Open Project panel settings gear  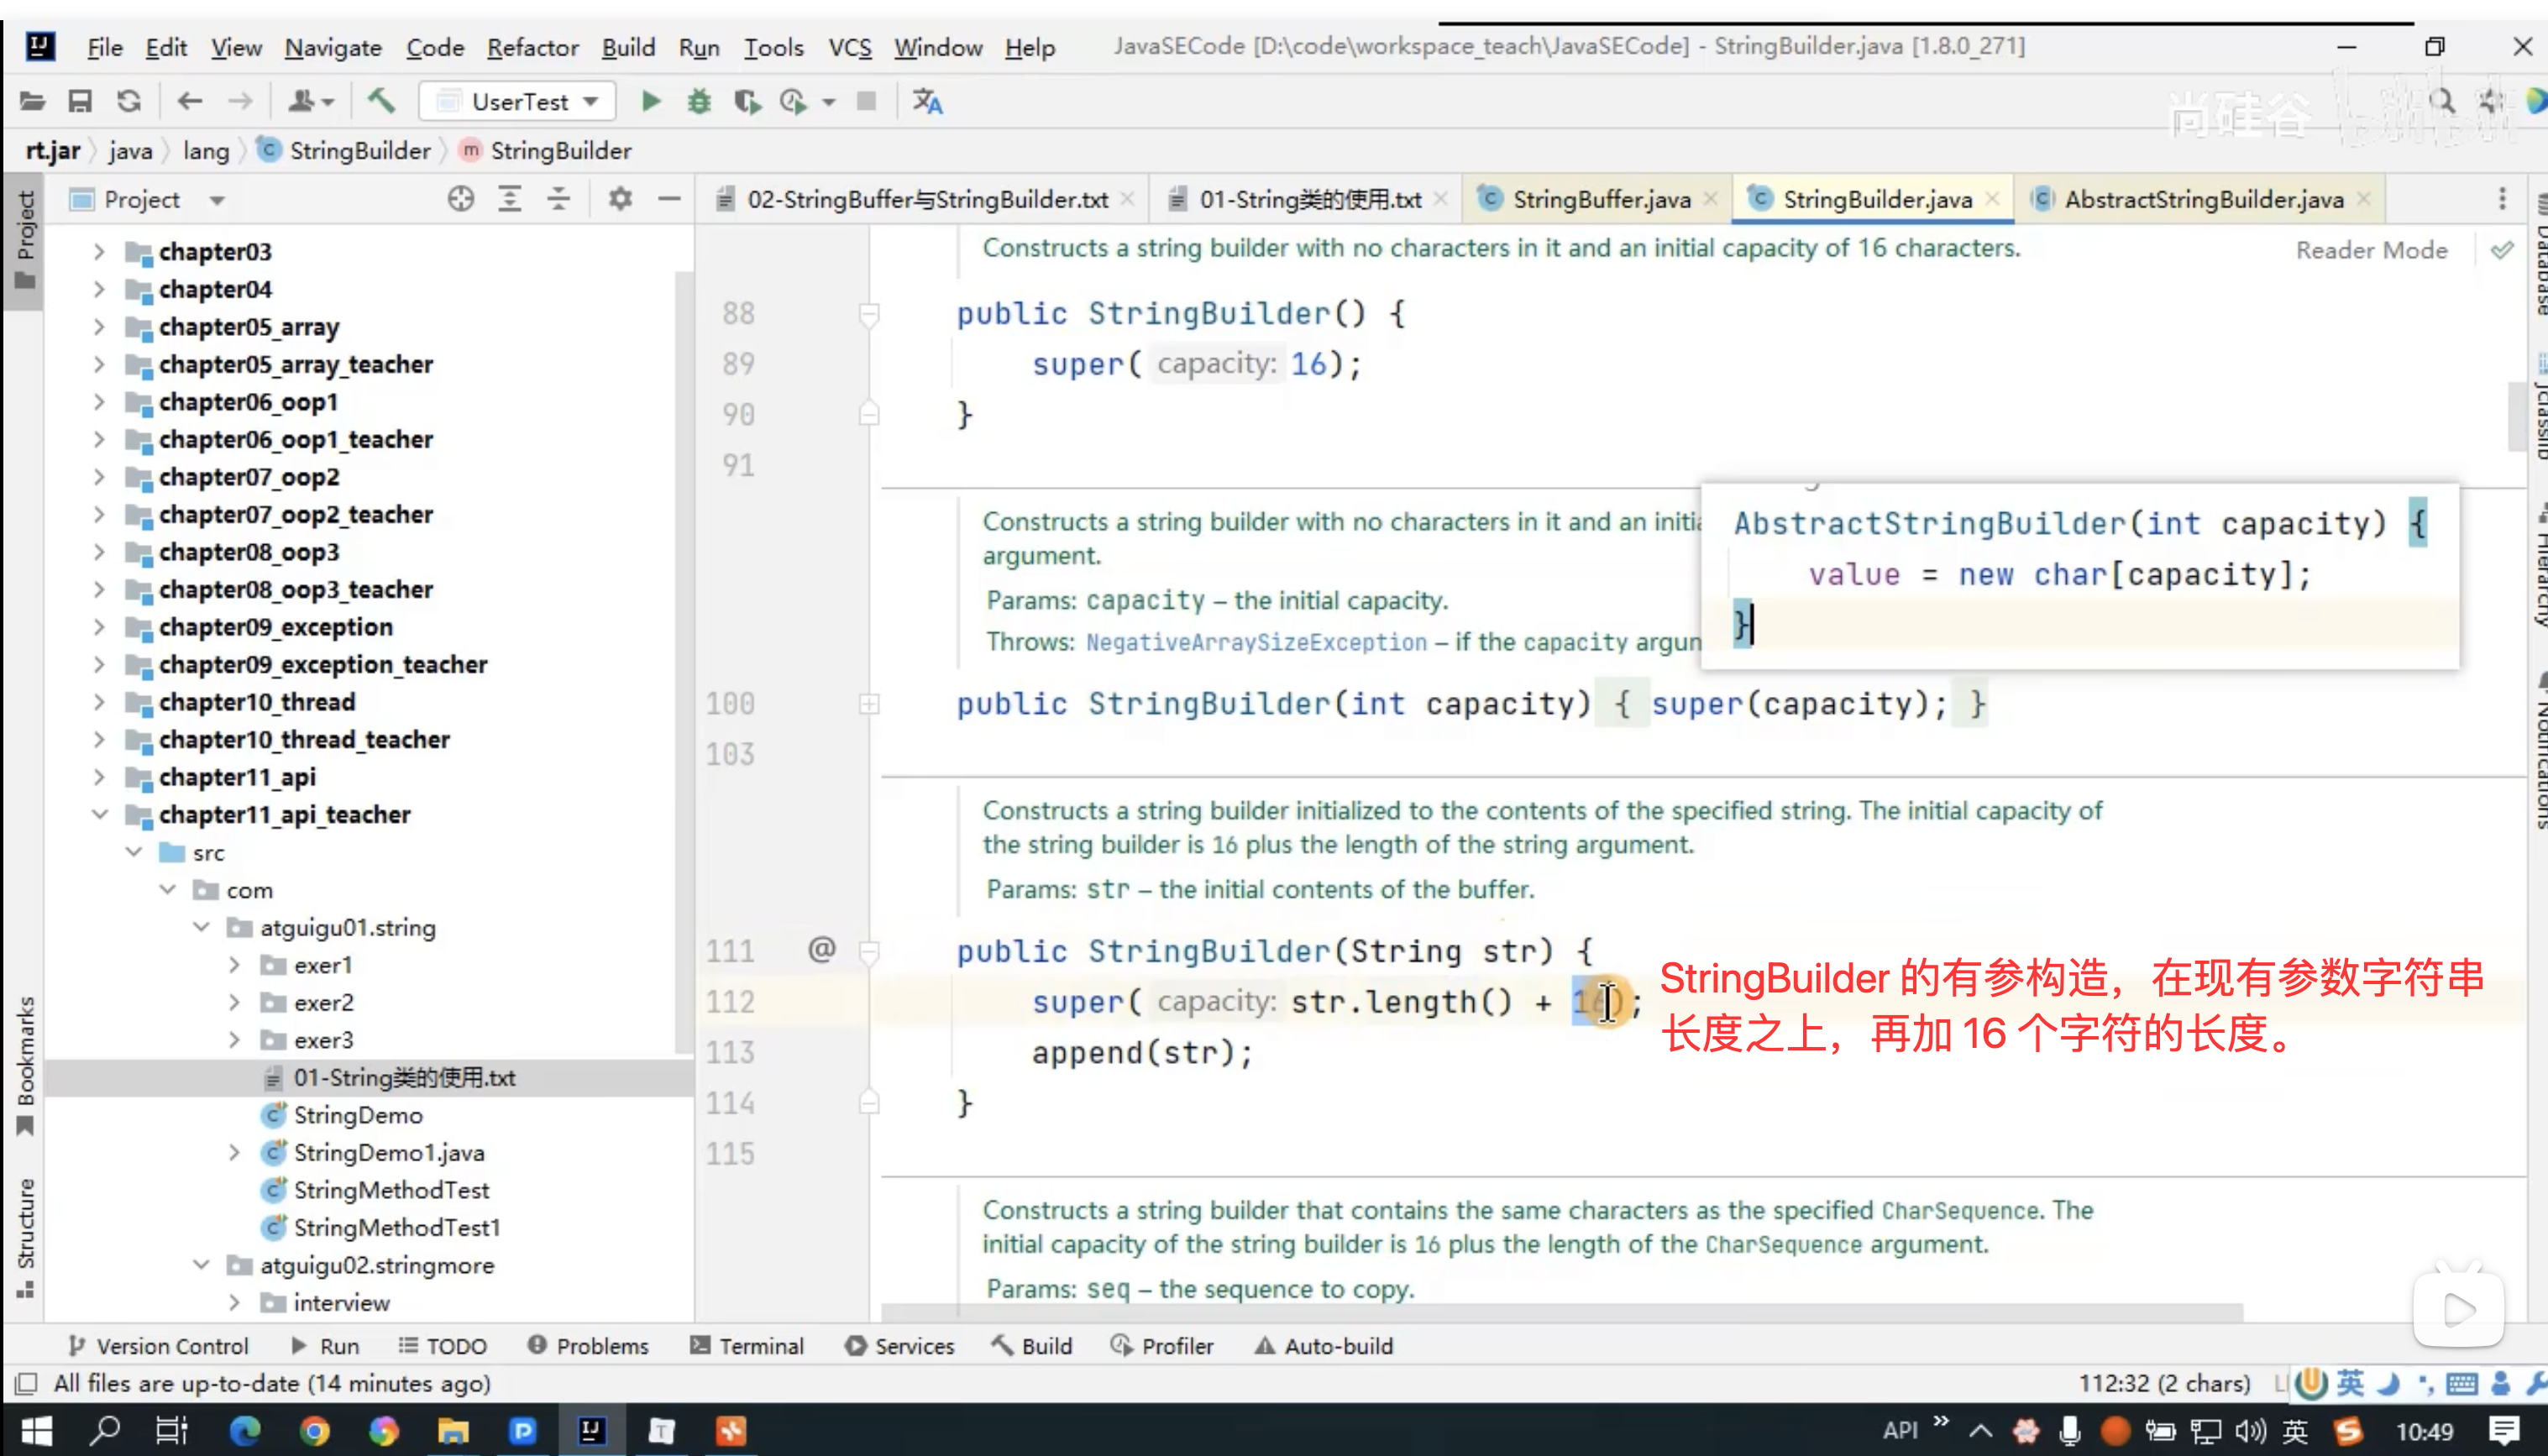click(620, 199)
